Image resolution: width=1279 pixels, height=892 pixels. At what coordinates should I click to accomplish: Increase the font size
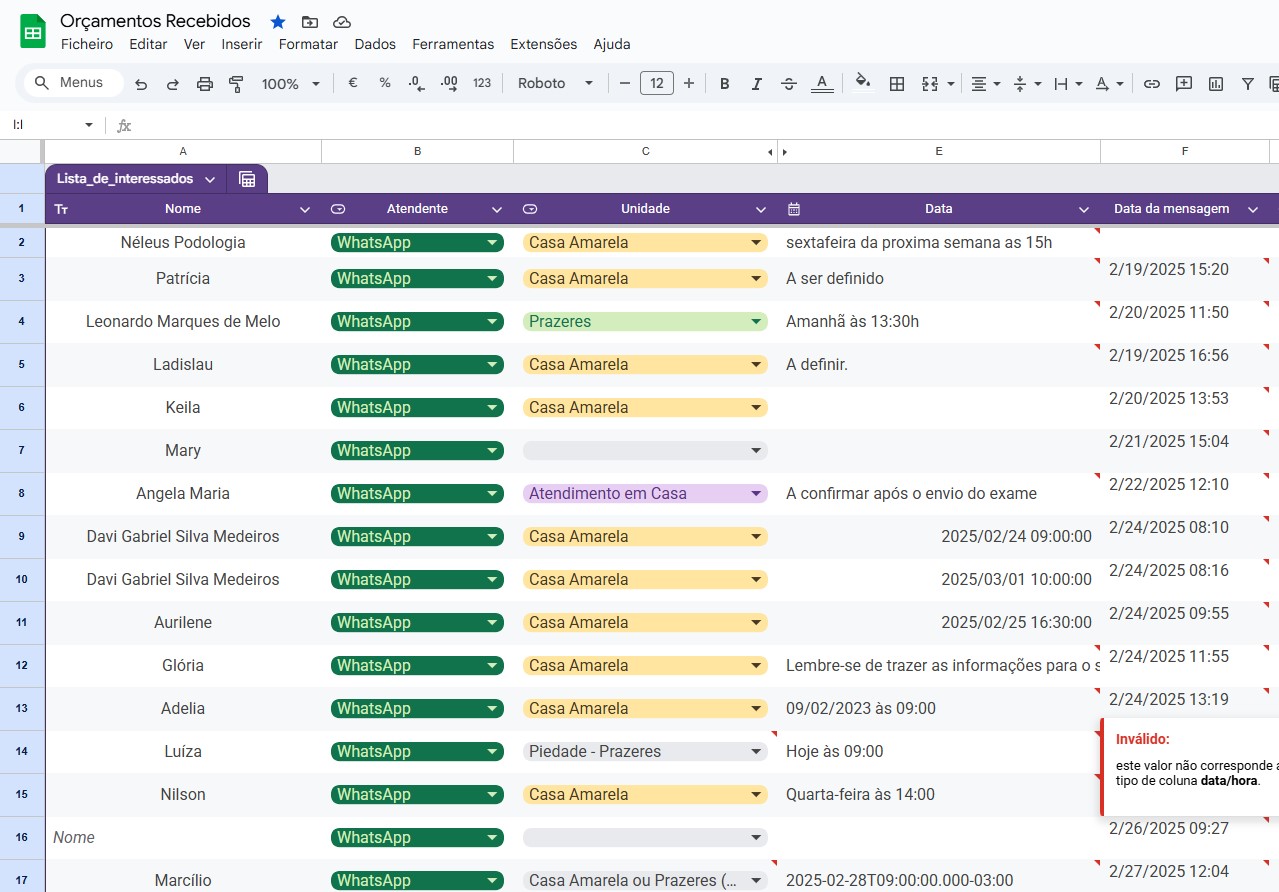(x=689, y=83)
